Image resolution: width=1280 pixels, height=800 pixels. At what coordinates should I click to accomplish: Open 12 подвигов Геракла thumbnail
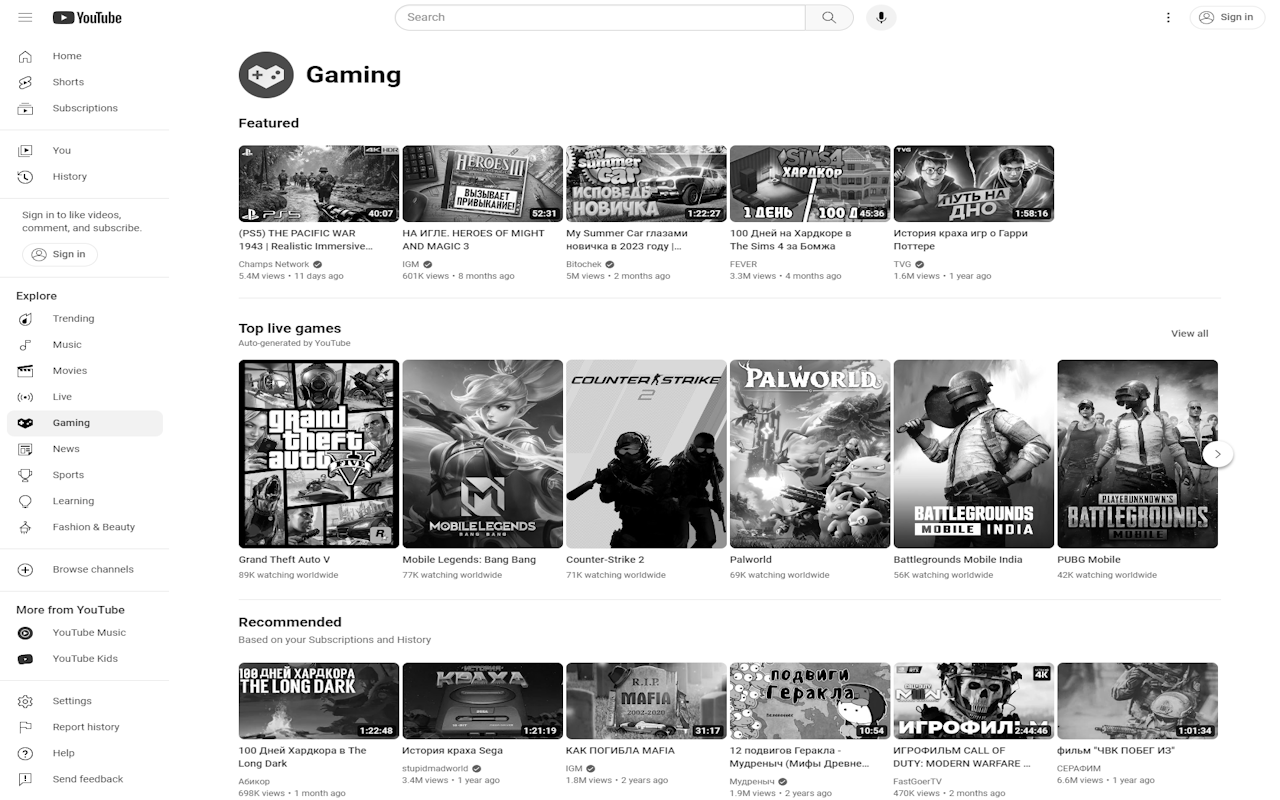pos(810,701)
